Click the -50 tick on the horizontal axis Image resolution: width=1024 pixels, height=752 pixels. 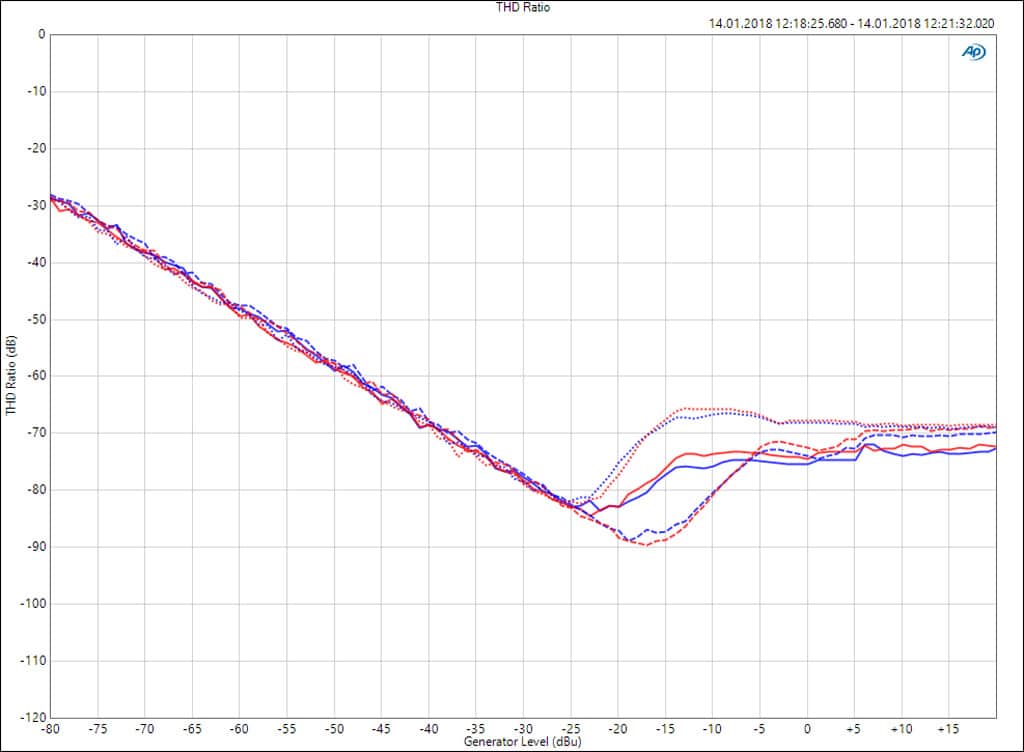click(x=334, y=729)
